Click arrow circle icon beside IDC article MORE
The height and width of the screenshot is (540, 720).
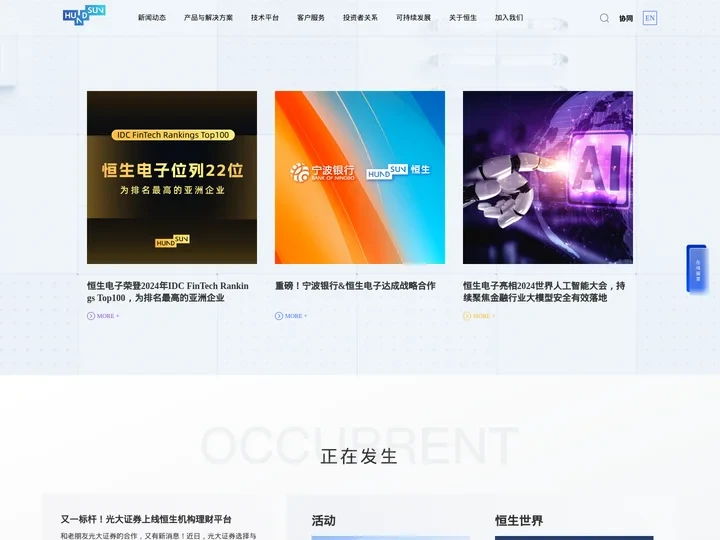click(91, 316)
